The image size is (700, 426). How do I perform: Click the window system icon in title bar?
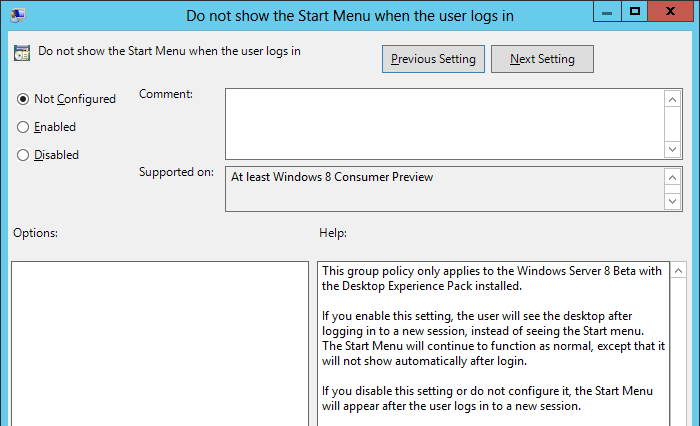pos(18,15)
